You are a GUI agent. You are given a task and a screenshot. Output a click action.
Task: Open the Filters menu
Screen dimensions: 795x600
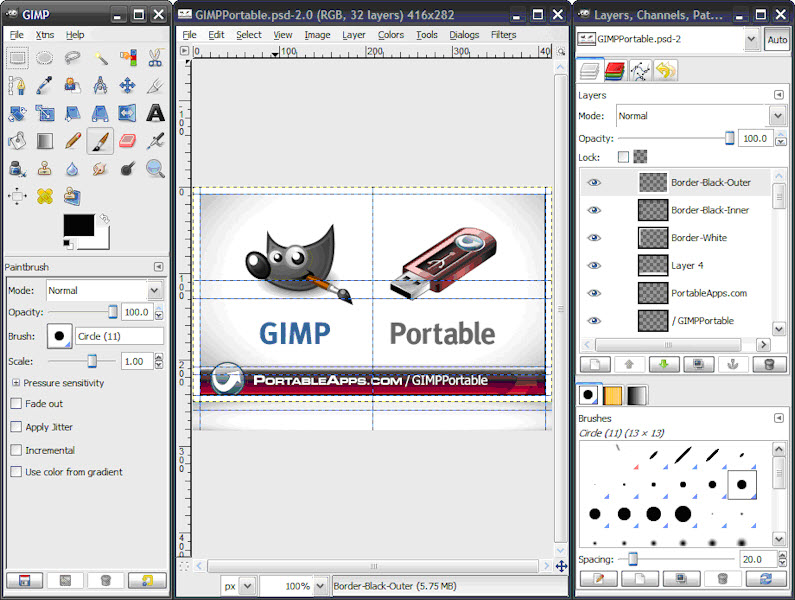click(503, 35)
